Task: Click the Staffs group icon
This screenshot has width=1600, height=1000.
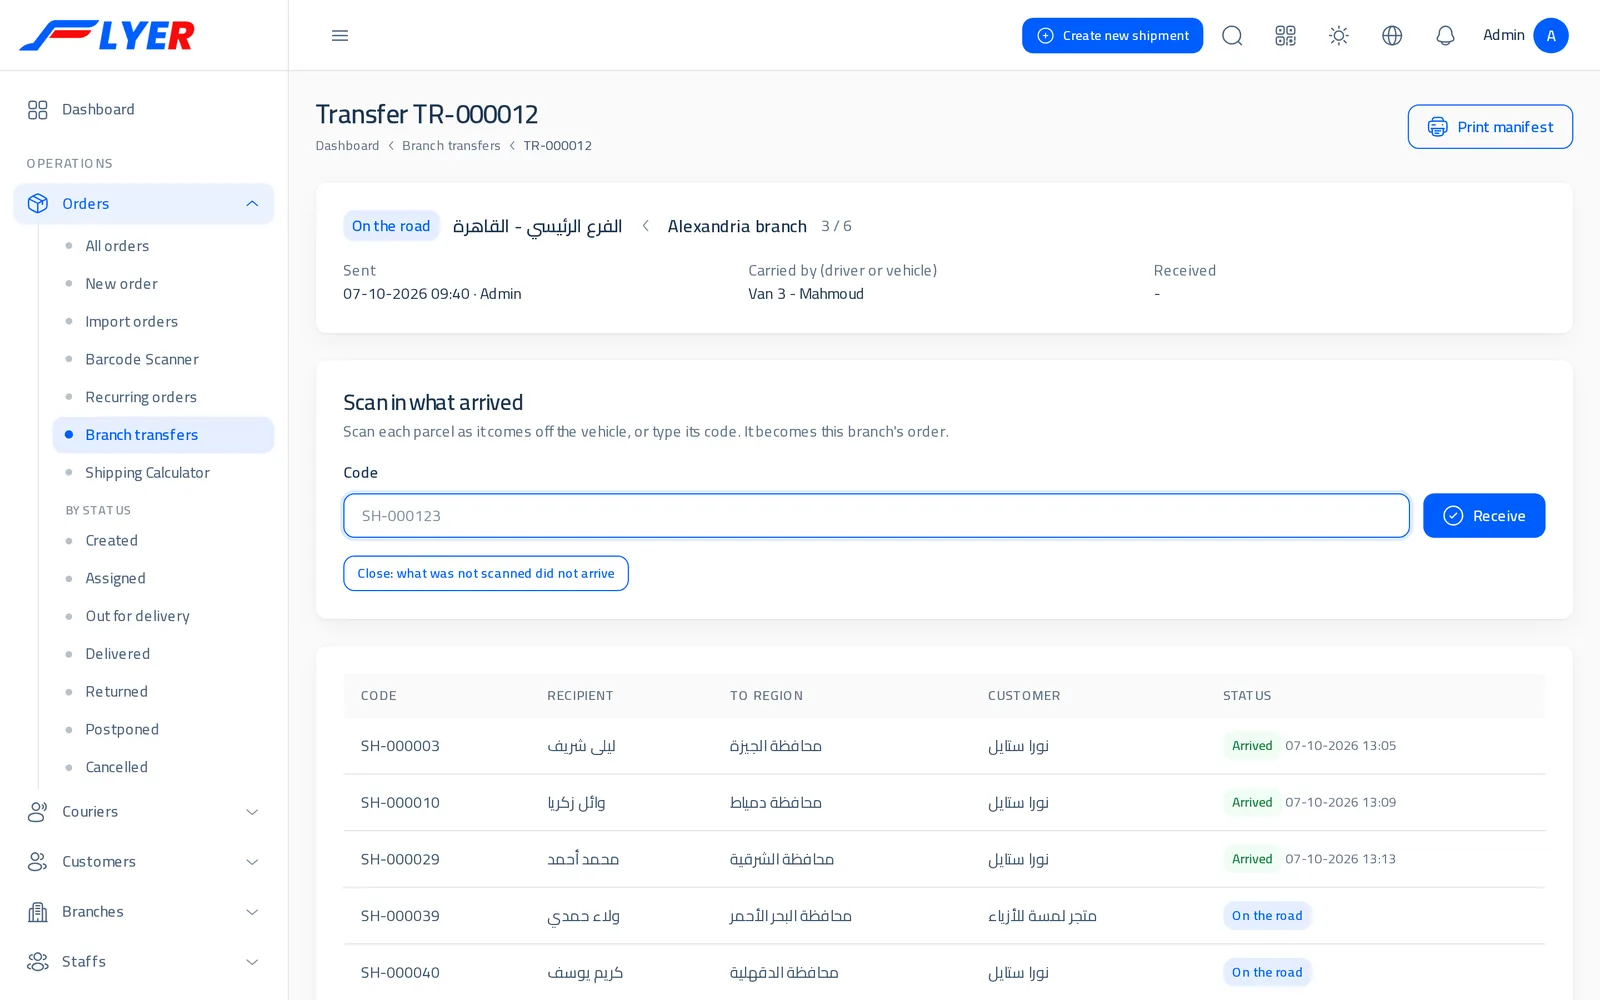Action: click(x=38, y=962)
